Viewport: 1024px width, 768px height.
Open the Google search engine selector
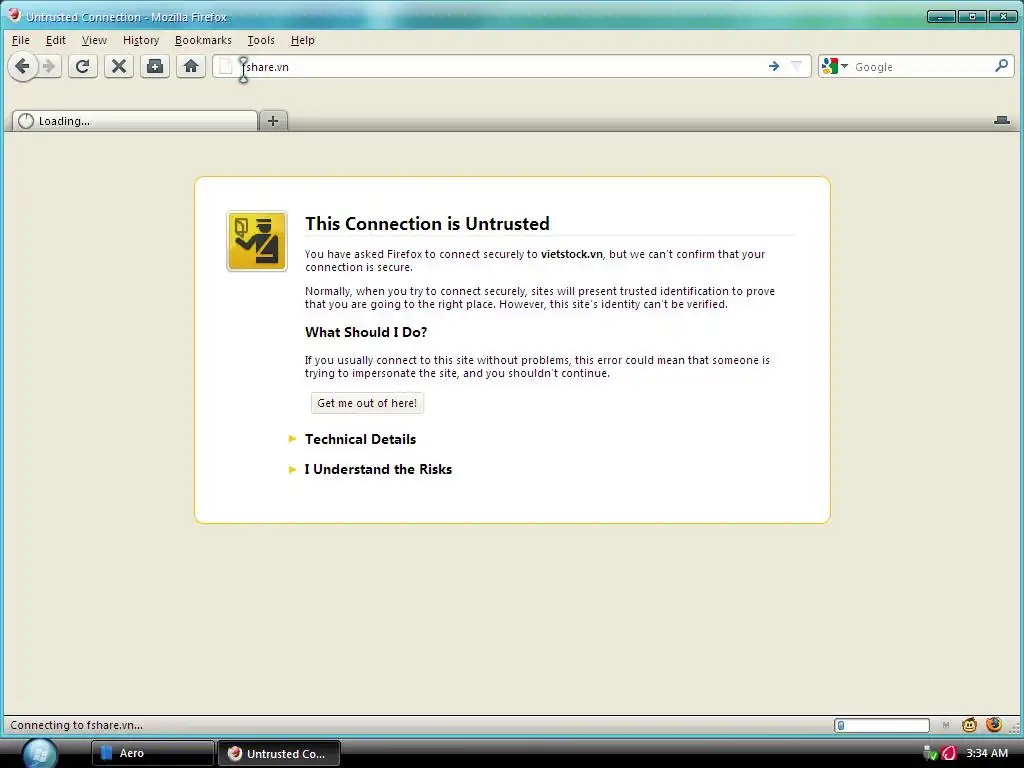835,66
